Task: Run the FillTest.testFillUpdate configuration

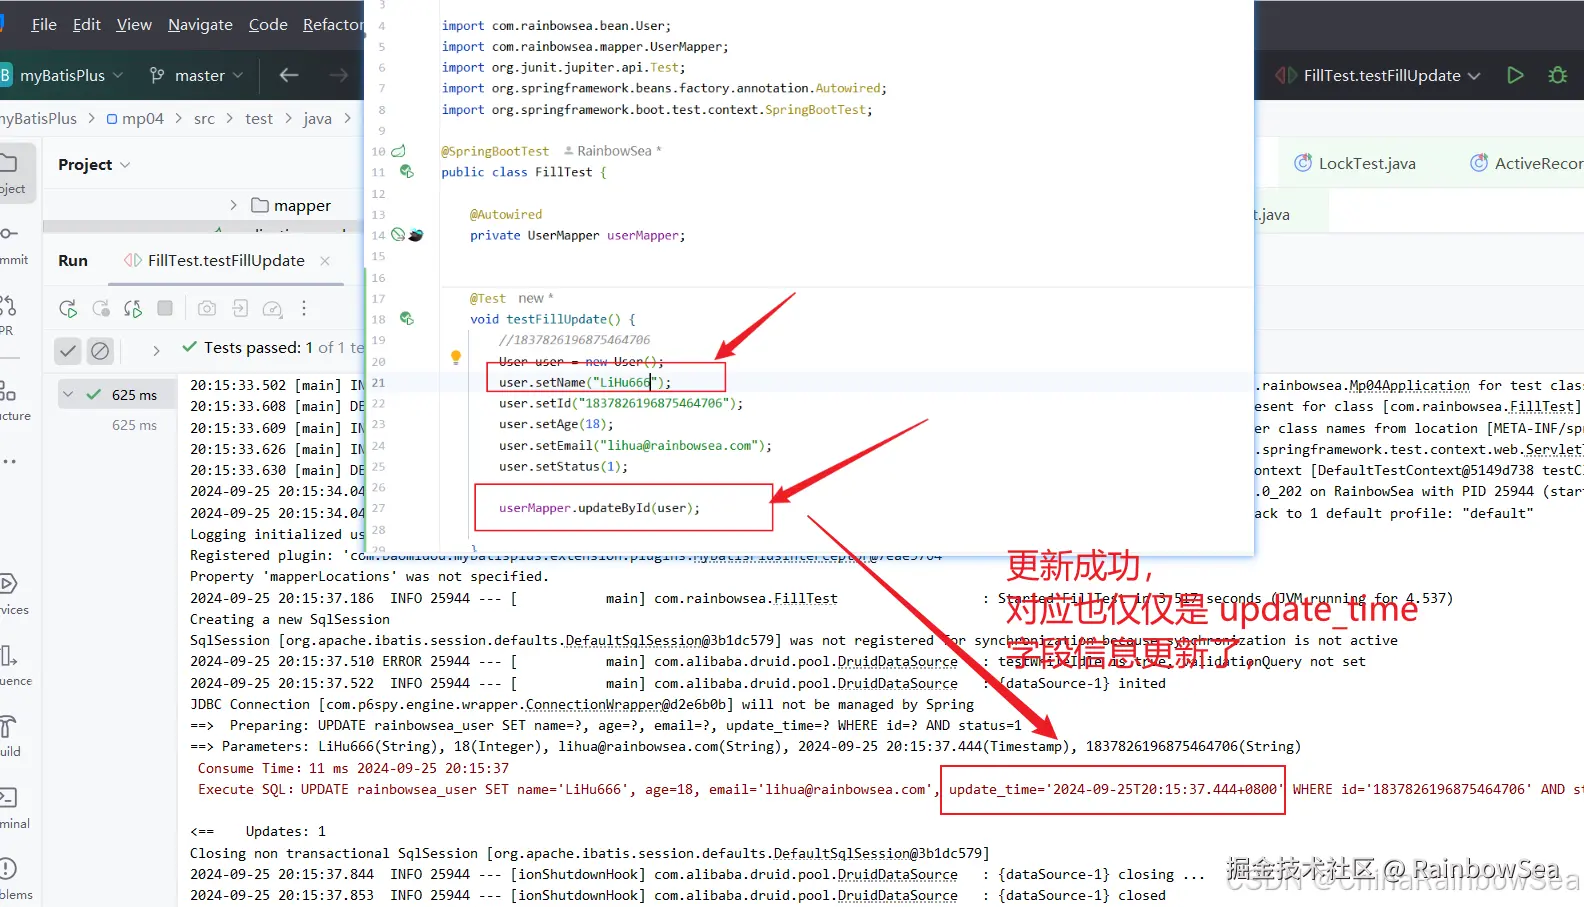Action: (1515, 75)
